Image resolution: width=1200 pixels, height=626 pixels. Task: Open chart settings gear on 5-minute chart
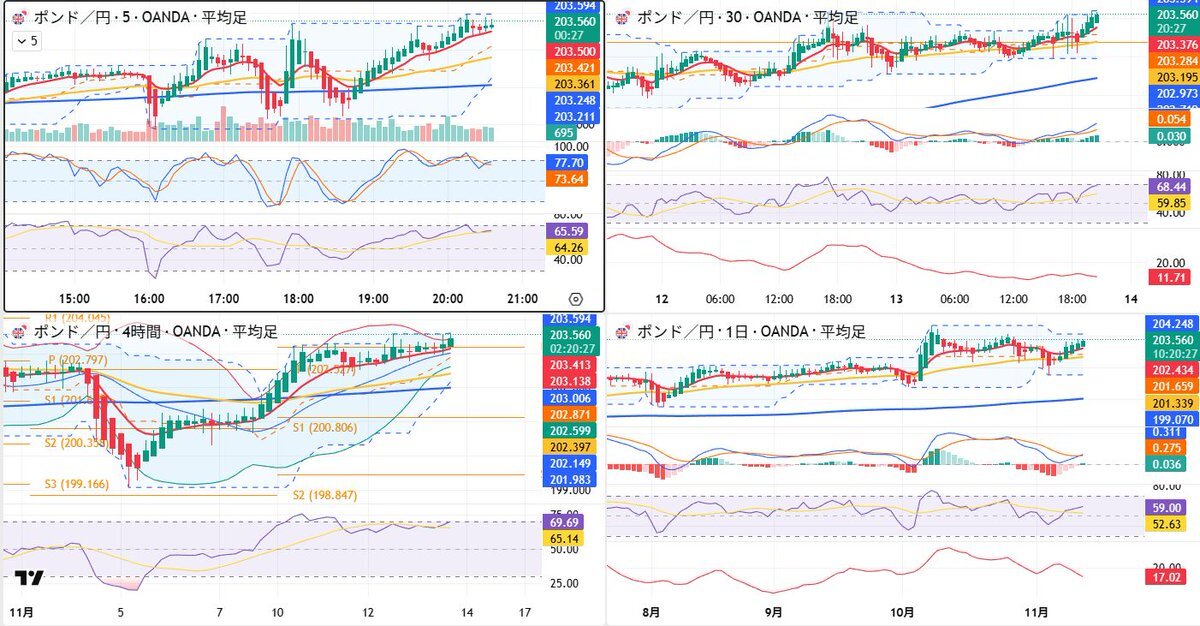pos(575,298)
